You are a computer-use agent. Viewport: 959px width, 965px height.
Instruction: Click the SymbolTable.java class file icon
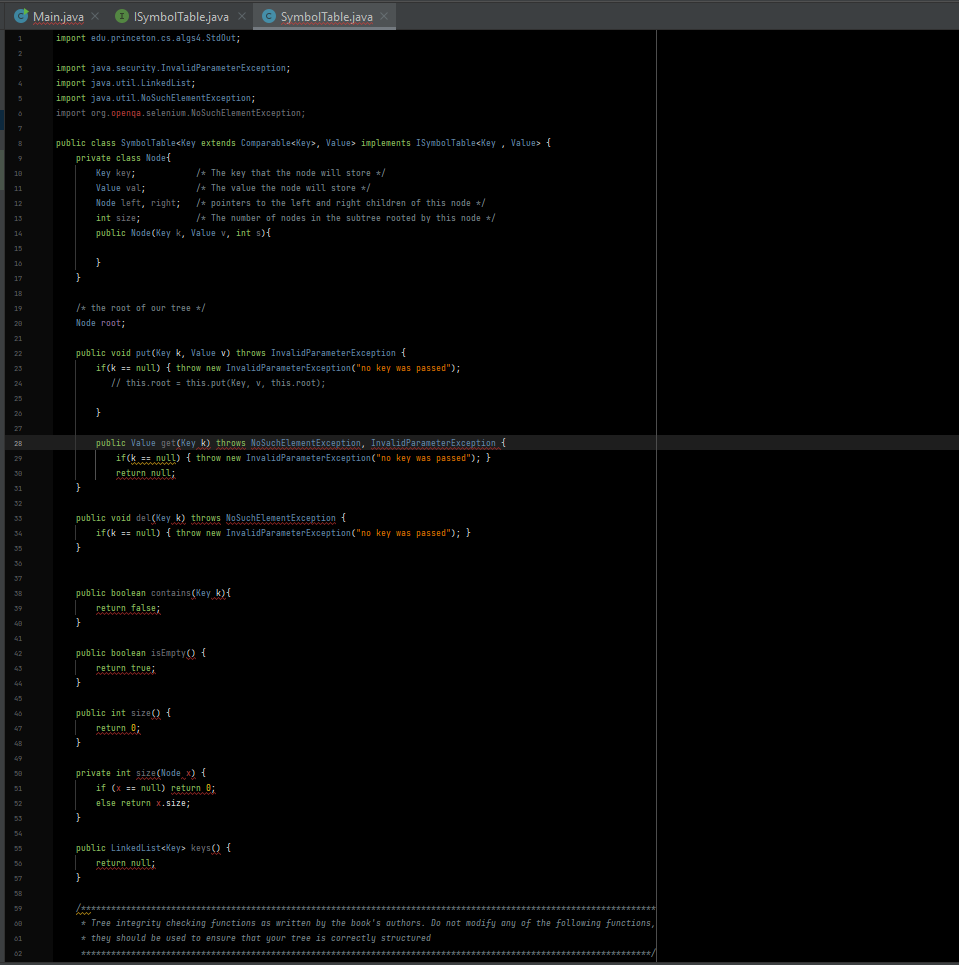coord(268,17)
